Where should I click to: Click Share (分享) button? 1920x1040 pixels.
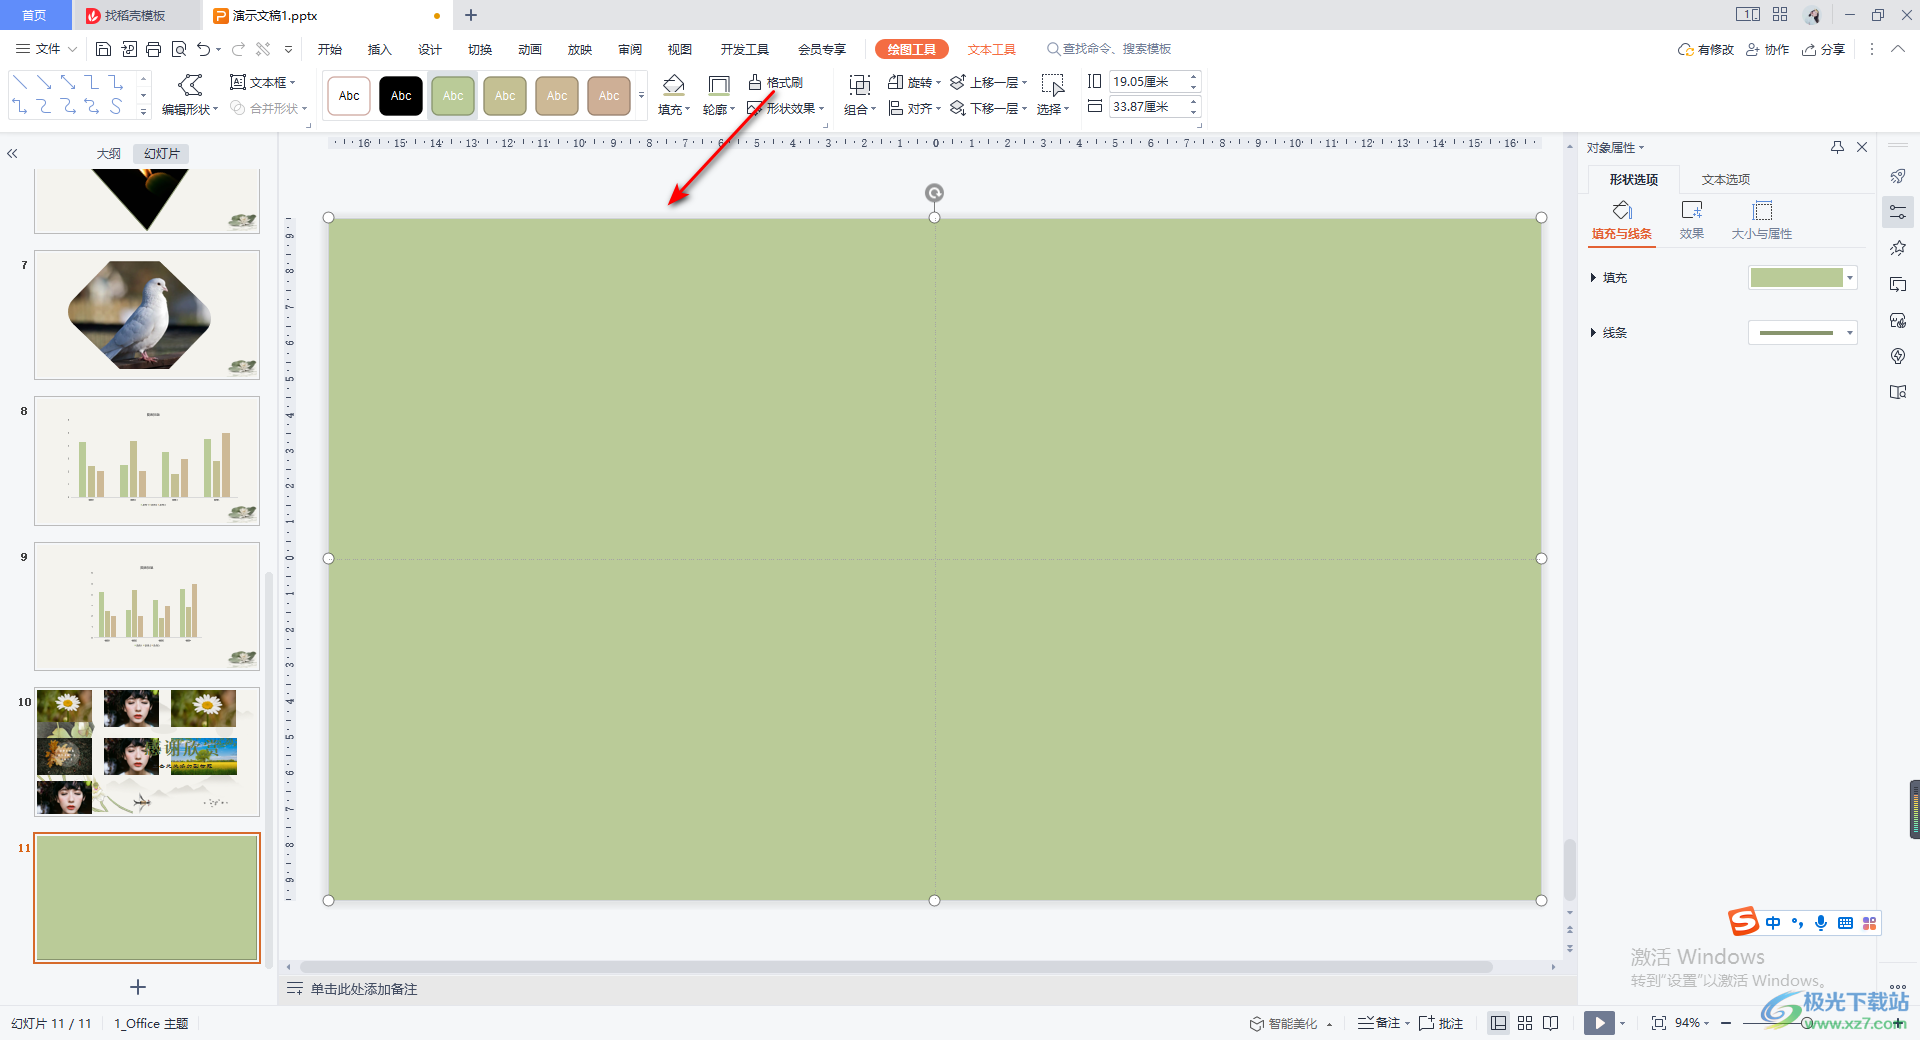click(1824, 49)
